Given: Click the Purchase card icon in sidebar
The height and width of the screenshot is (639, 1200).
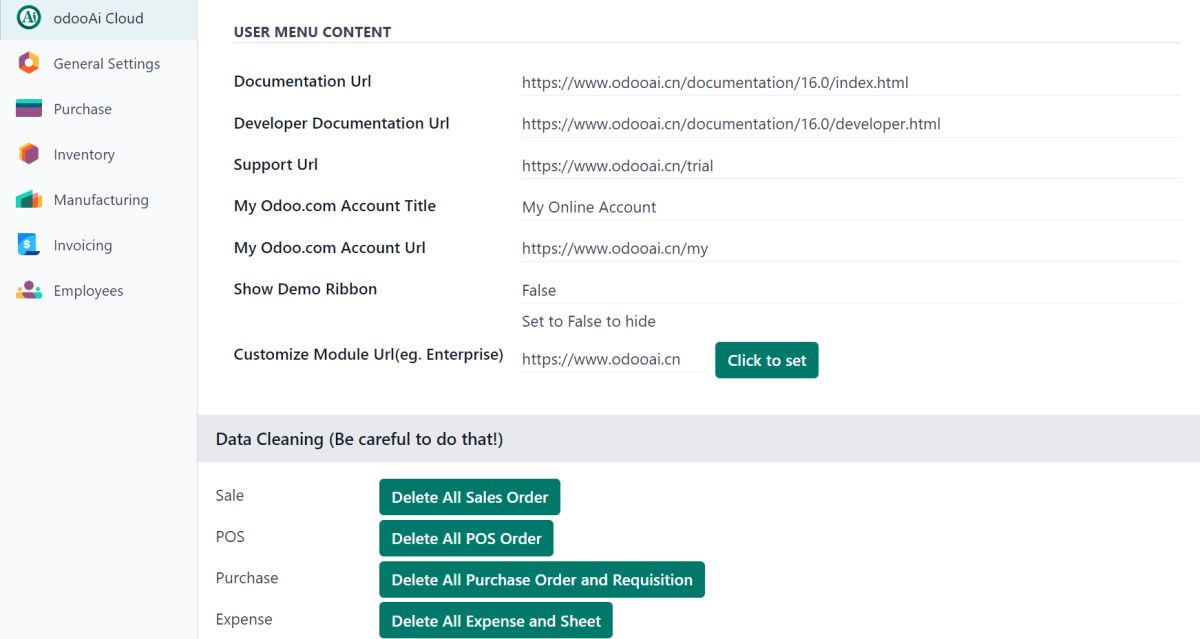Looking at the screenshot, I should tap(29, 109).
